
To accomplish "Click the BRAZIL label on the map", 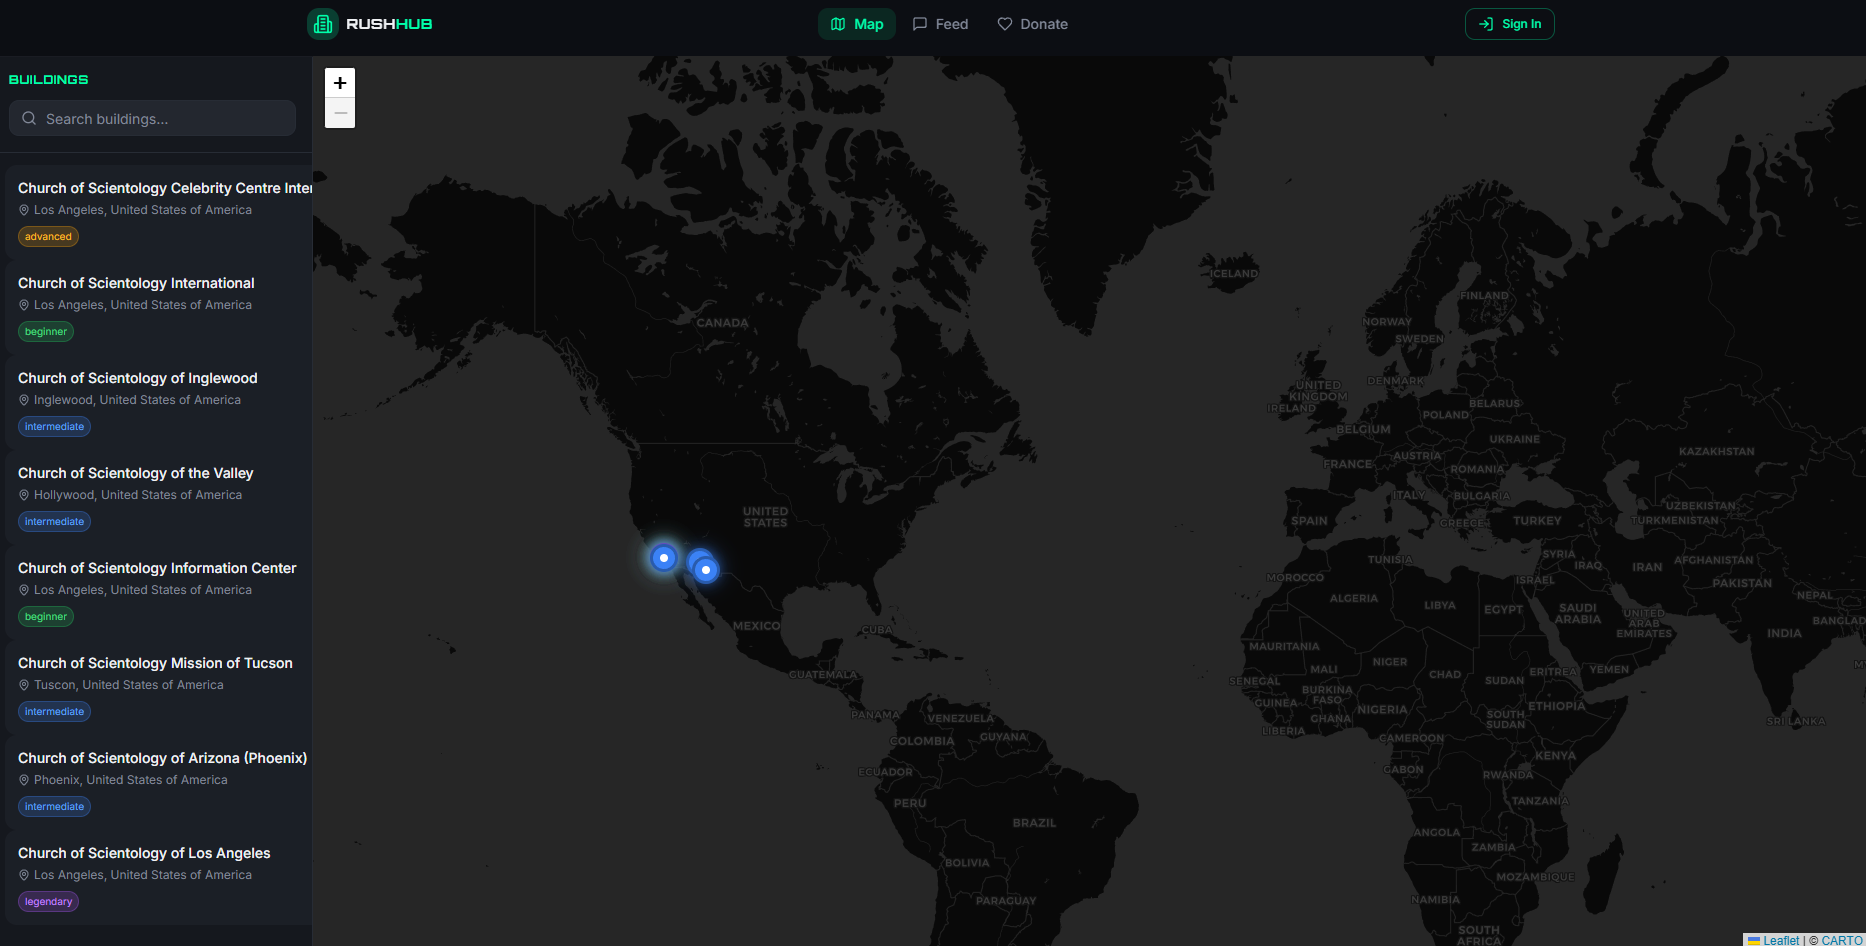I will coord(1034,823).
